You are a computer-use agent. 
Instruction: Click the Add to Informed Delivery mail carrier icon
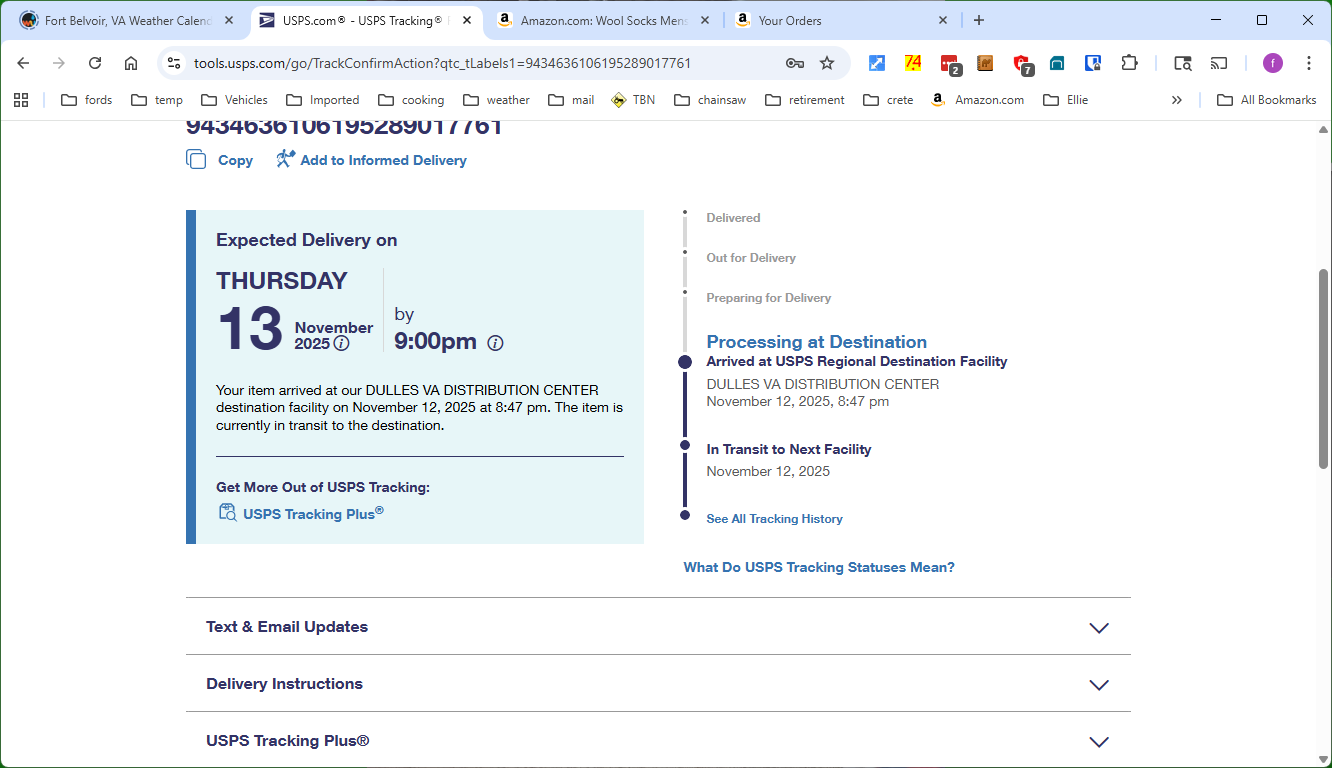(284, 158)
